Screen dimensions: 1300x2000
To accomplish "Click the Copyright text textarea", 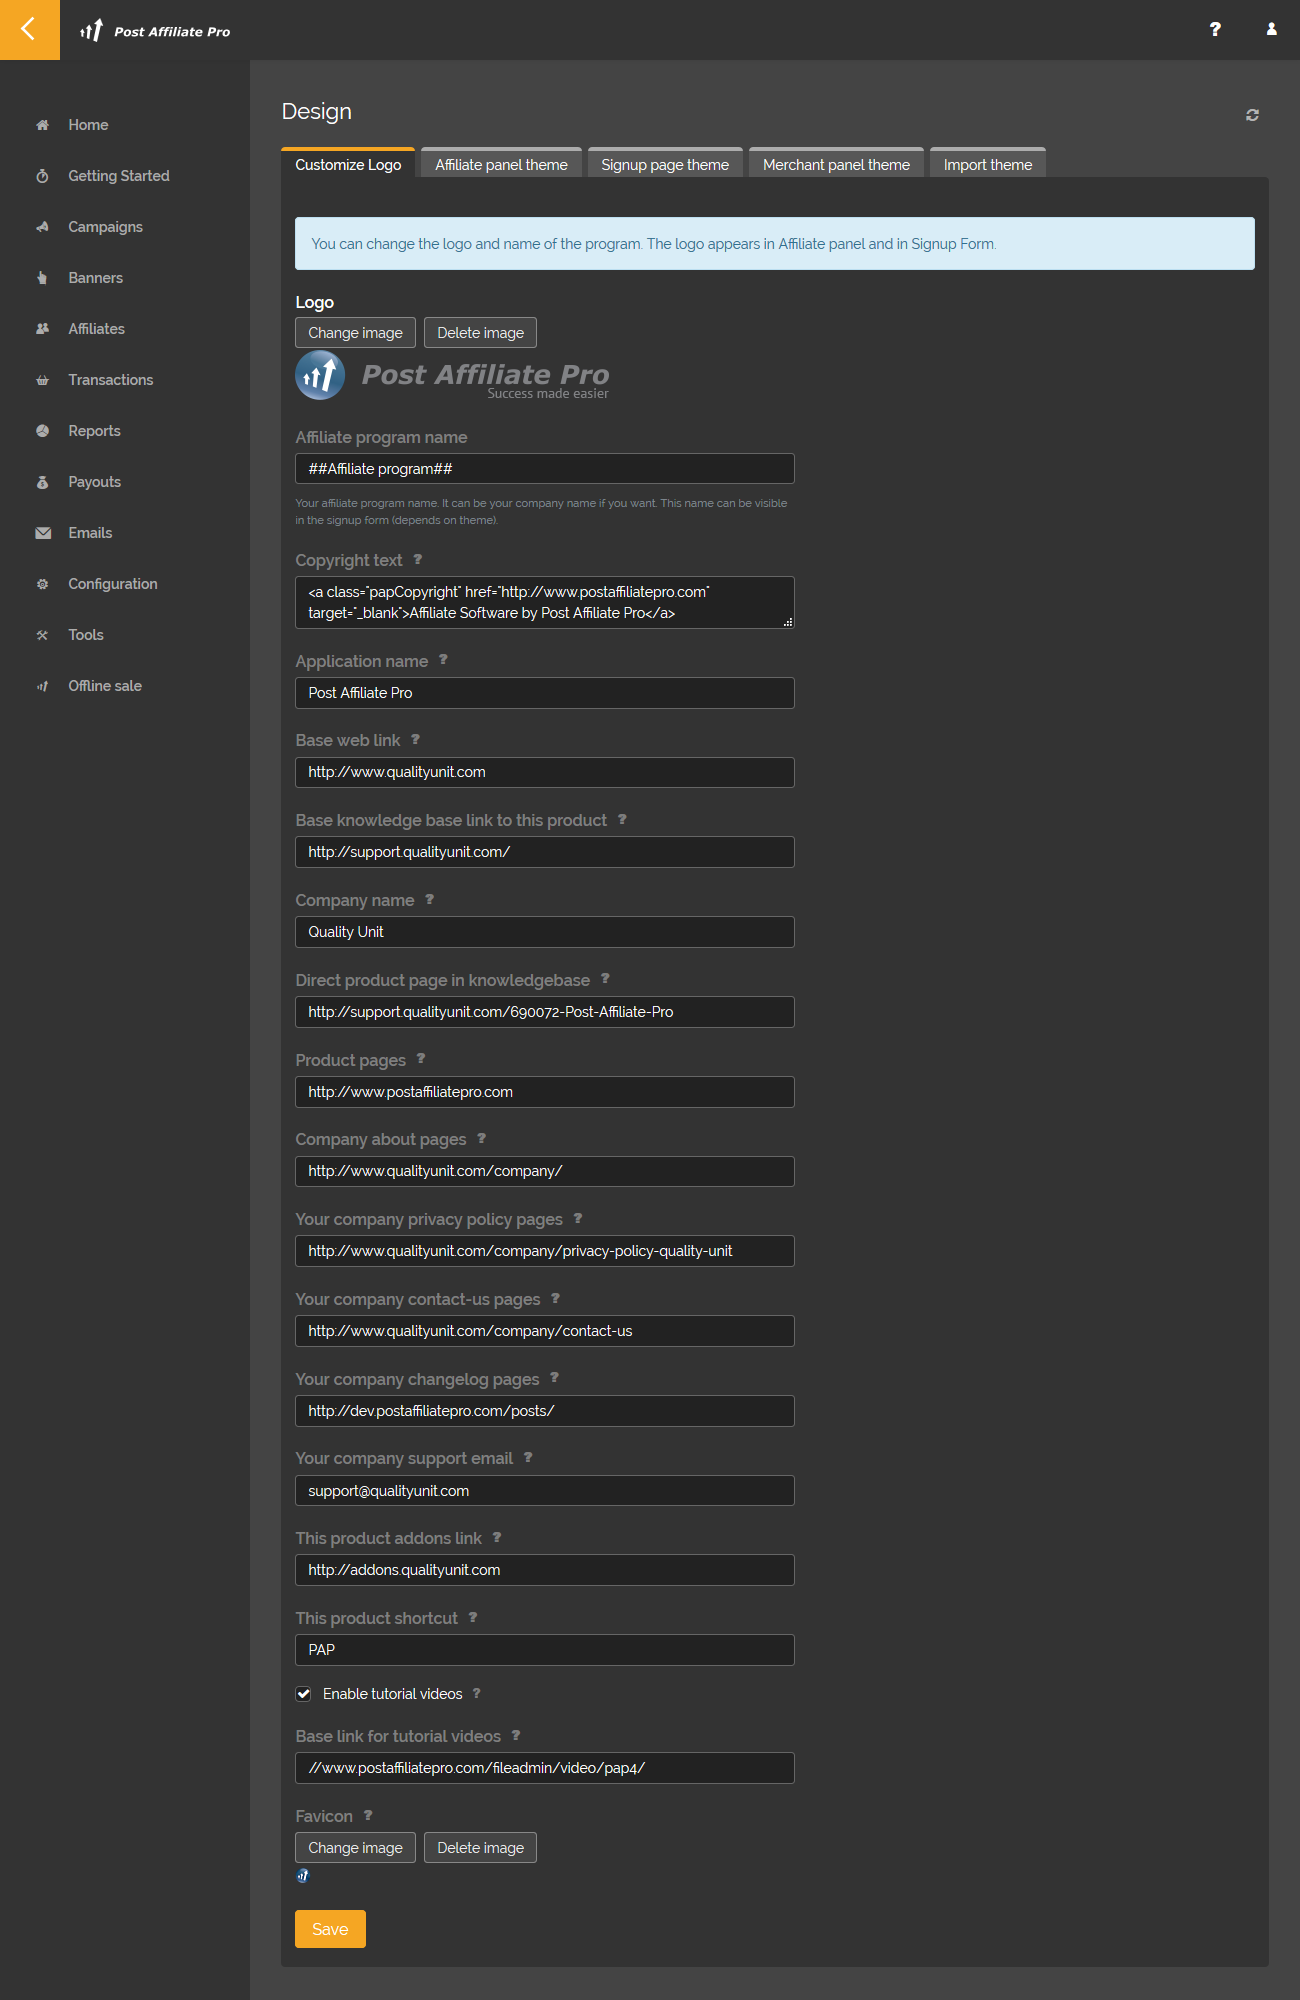I will pyautogui.click(x=545, y=602).
